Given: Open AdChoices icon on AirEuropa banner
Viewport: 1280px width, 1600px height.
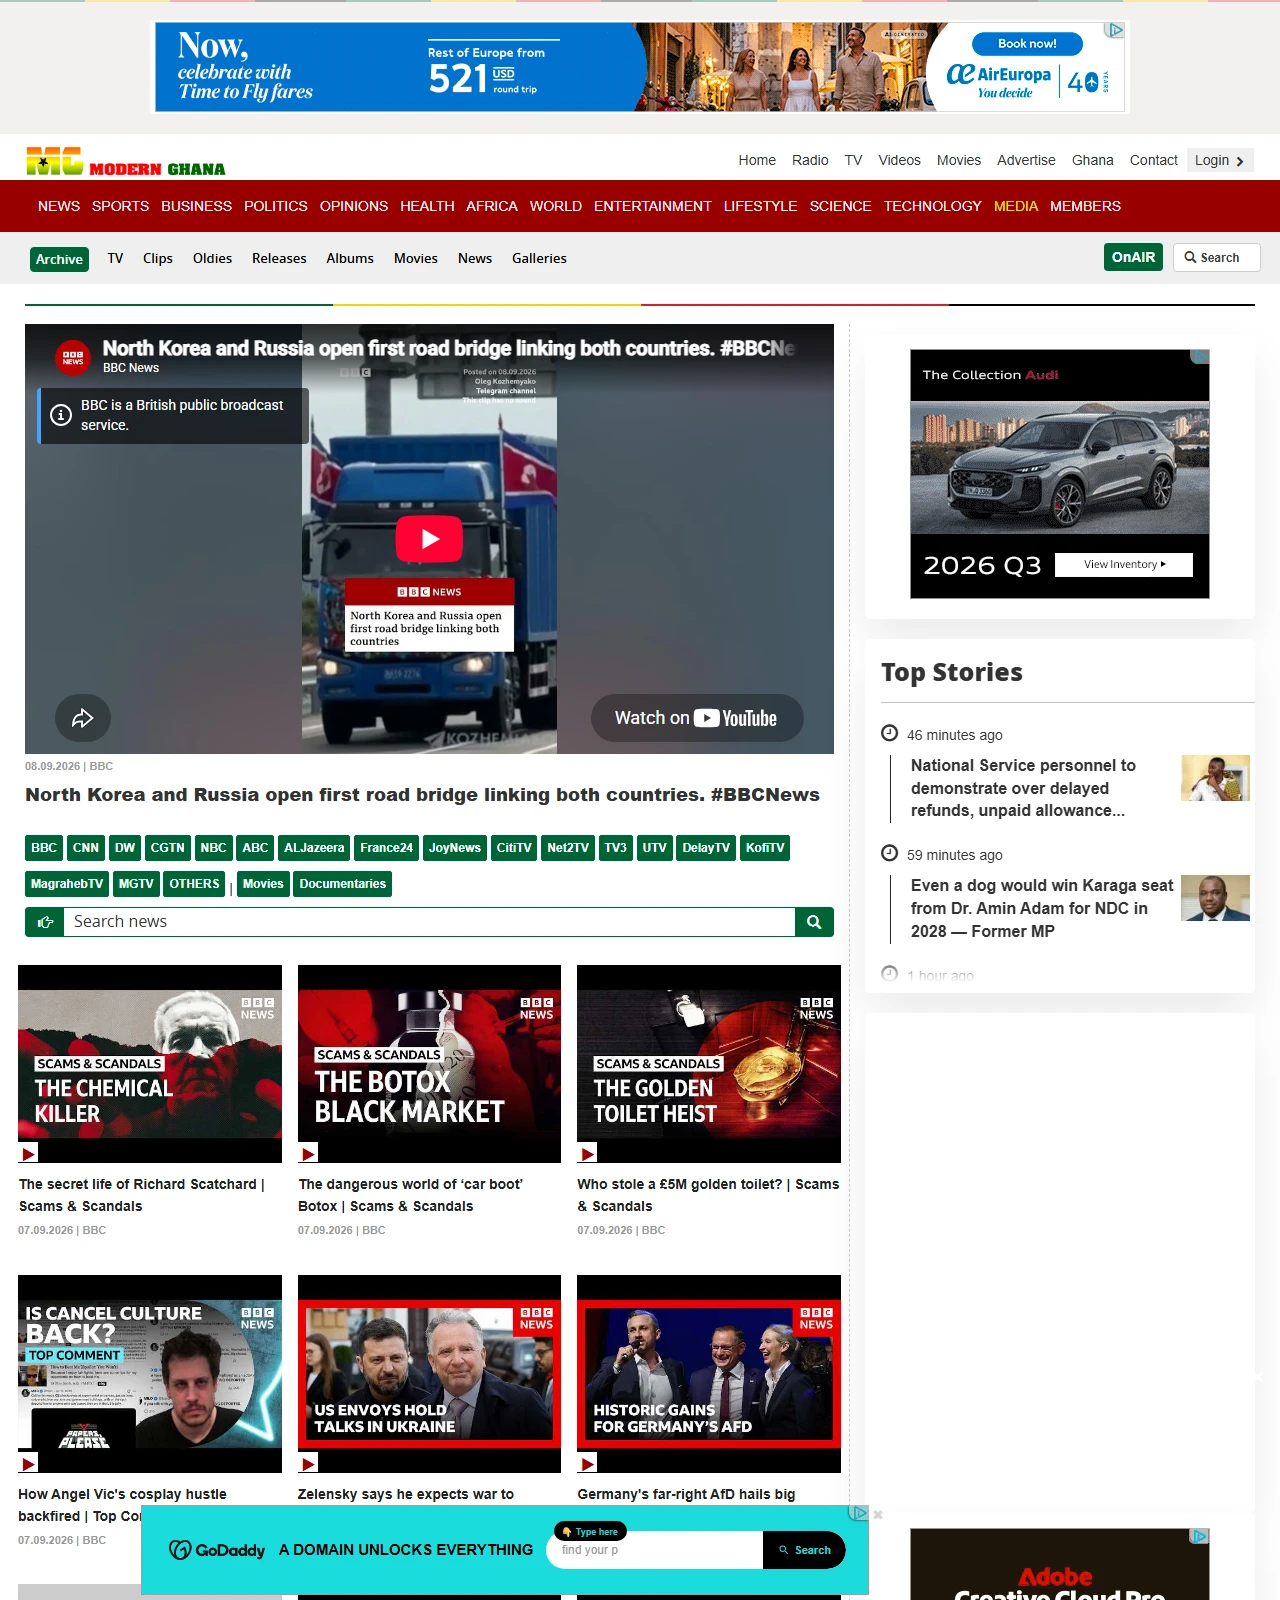Looking at the screenshot, I should point(1115,30).
